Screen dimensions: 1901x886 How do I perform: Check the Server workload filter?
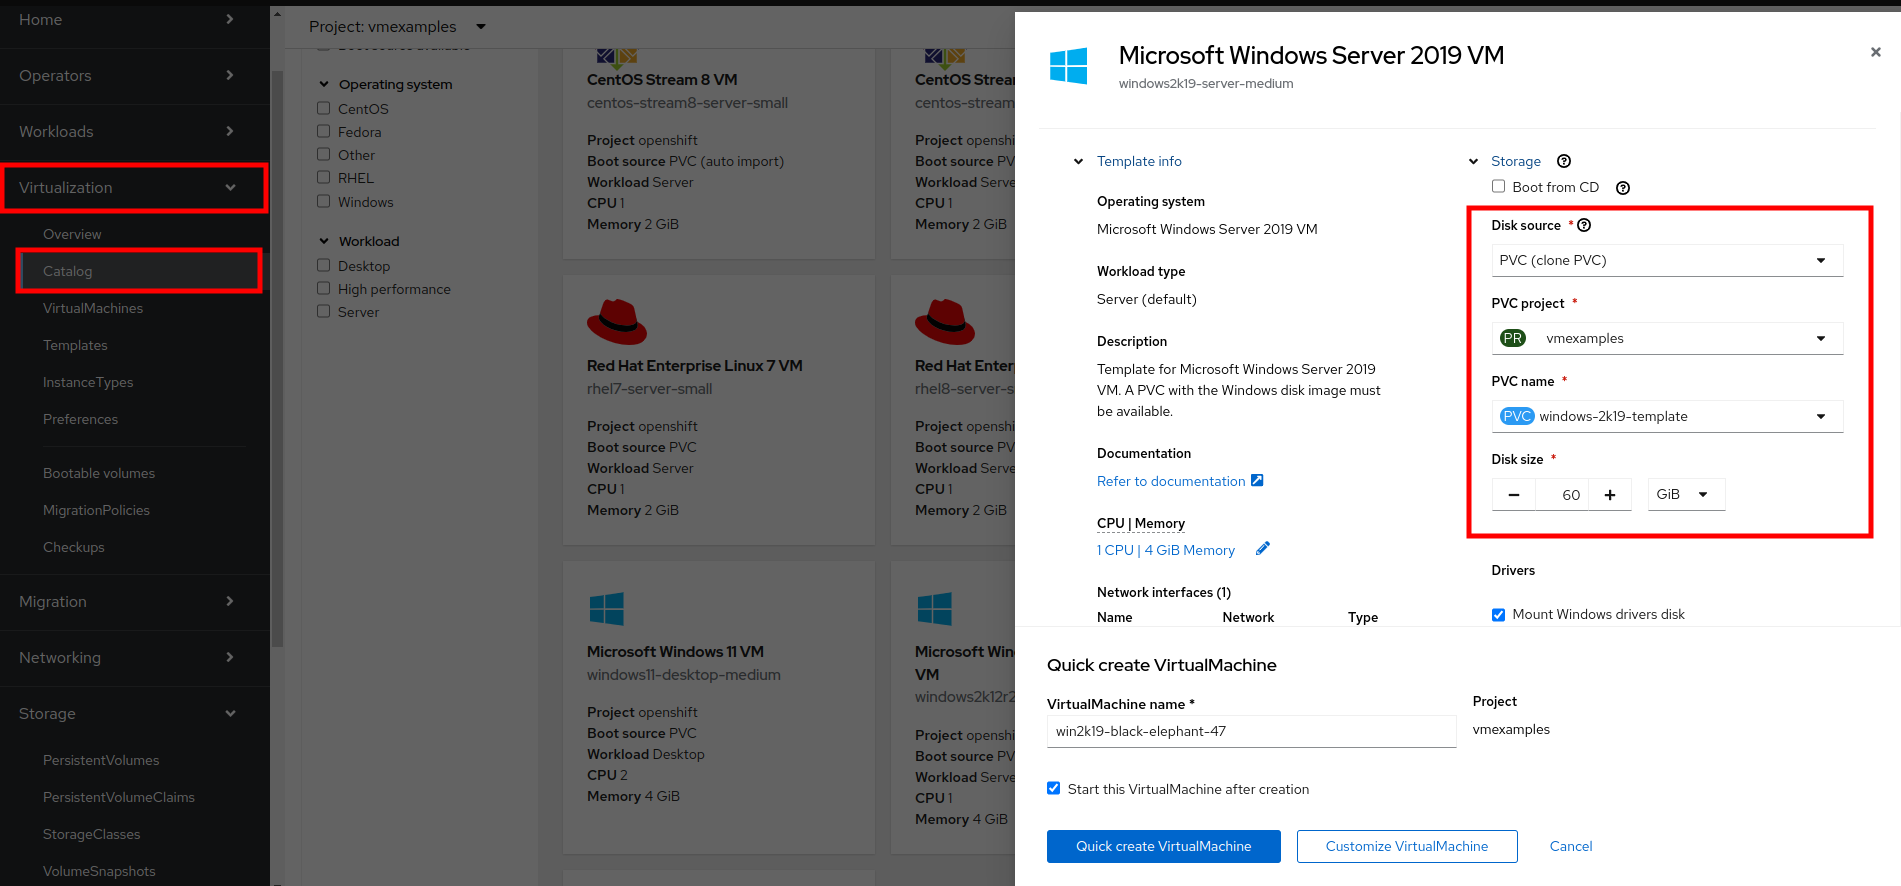324,311
